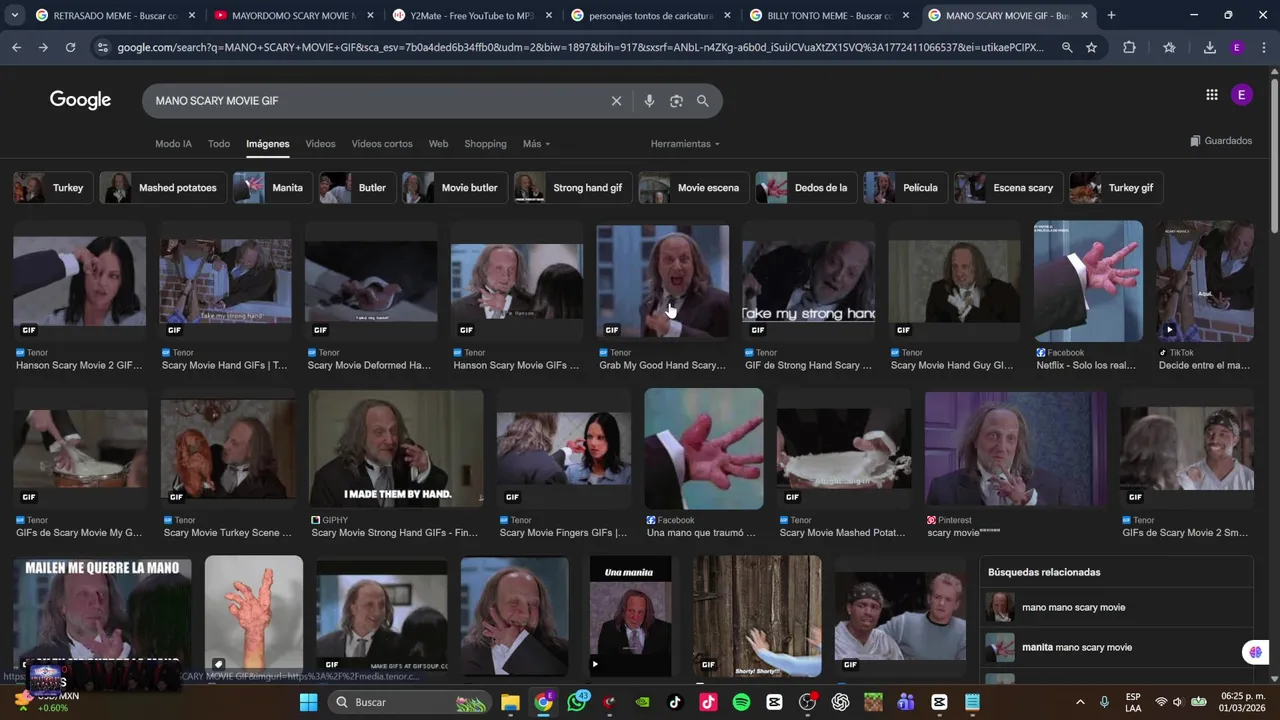Open the Google apps grid
1280x720 pixels.
point(1212,95)
